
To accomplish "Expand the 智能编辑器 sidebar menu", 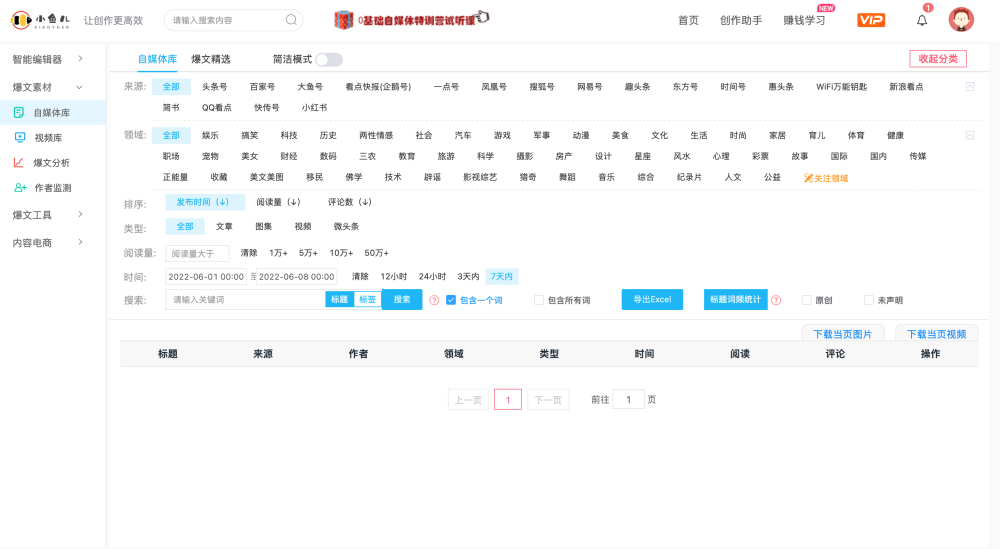I will [48, 59].
